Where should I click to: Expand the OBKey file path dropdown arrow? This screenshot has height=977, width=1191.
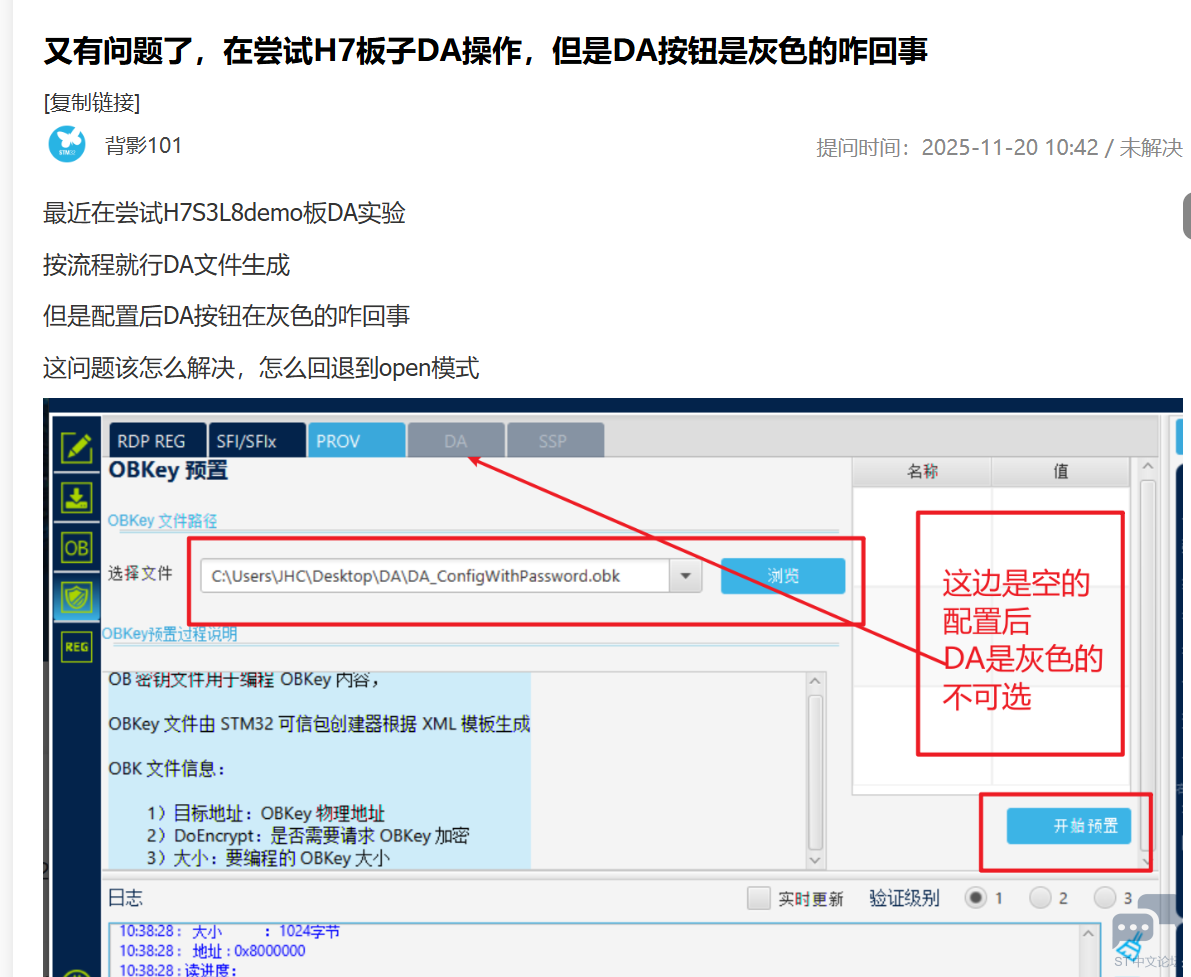click(x=686, y=576)
